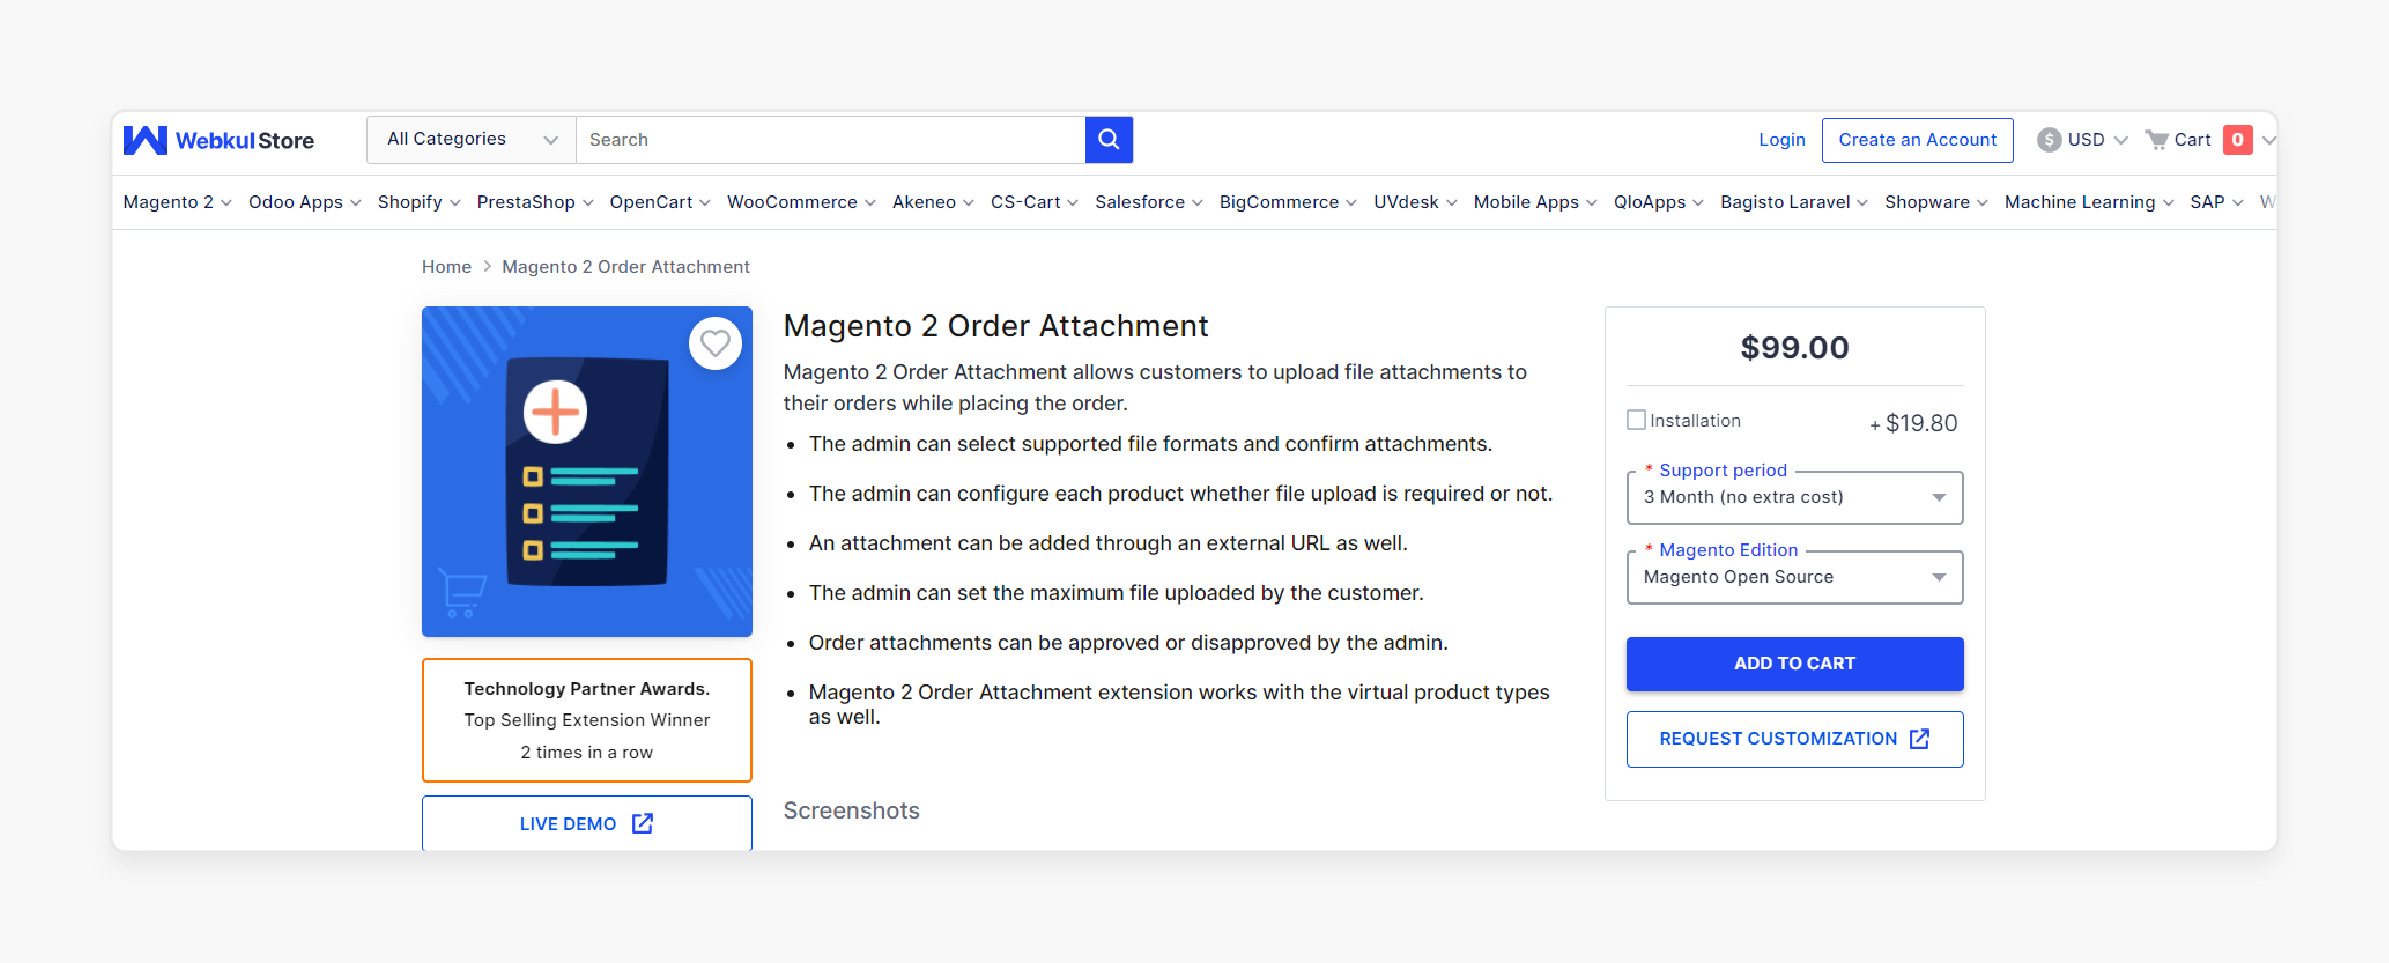Open the Magento Edition dropdown
The height and width of the screenshot is (963, 2389).
point(1795,577)
